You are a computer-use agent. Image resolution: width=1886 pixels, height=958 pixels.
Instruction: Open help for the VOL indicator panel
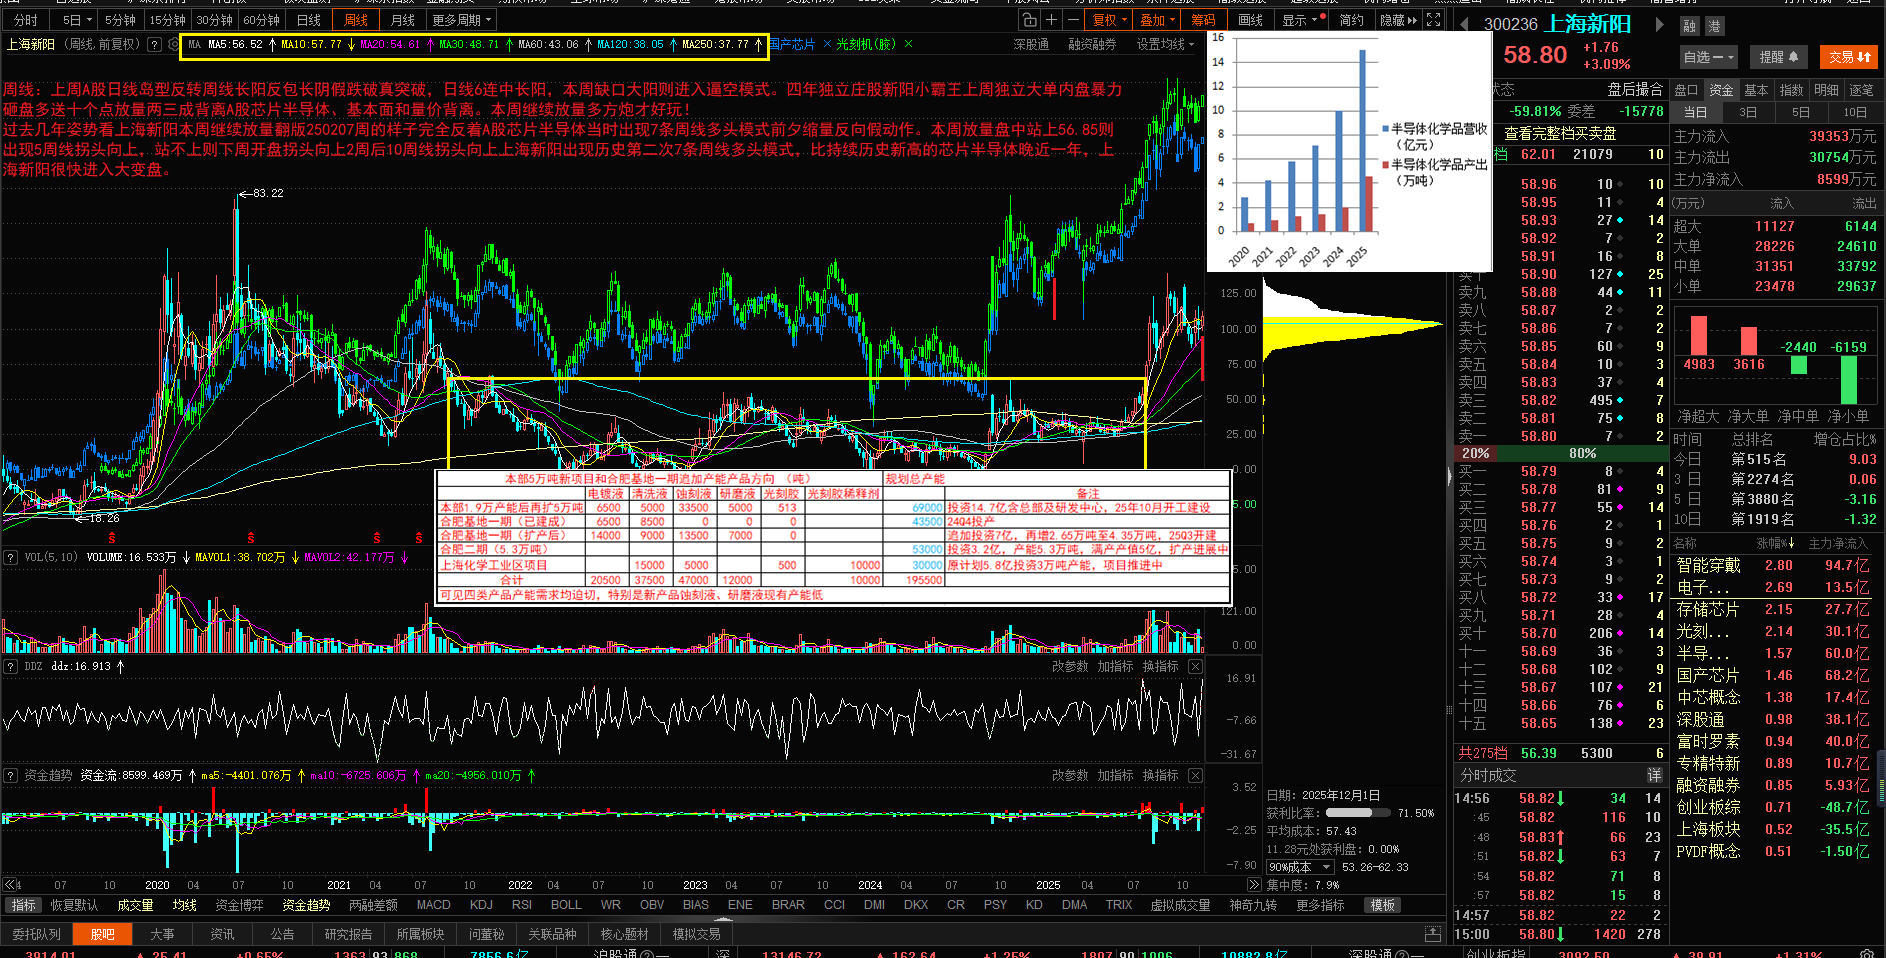pos(10,557)
